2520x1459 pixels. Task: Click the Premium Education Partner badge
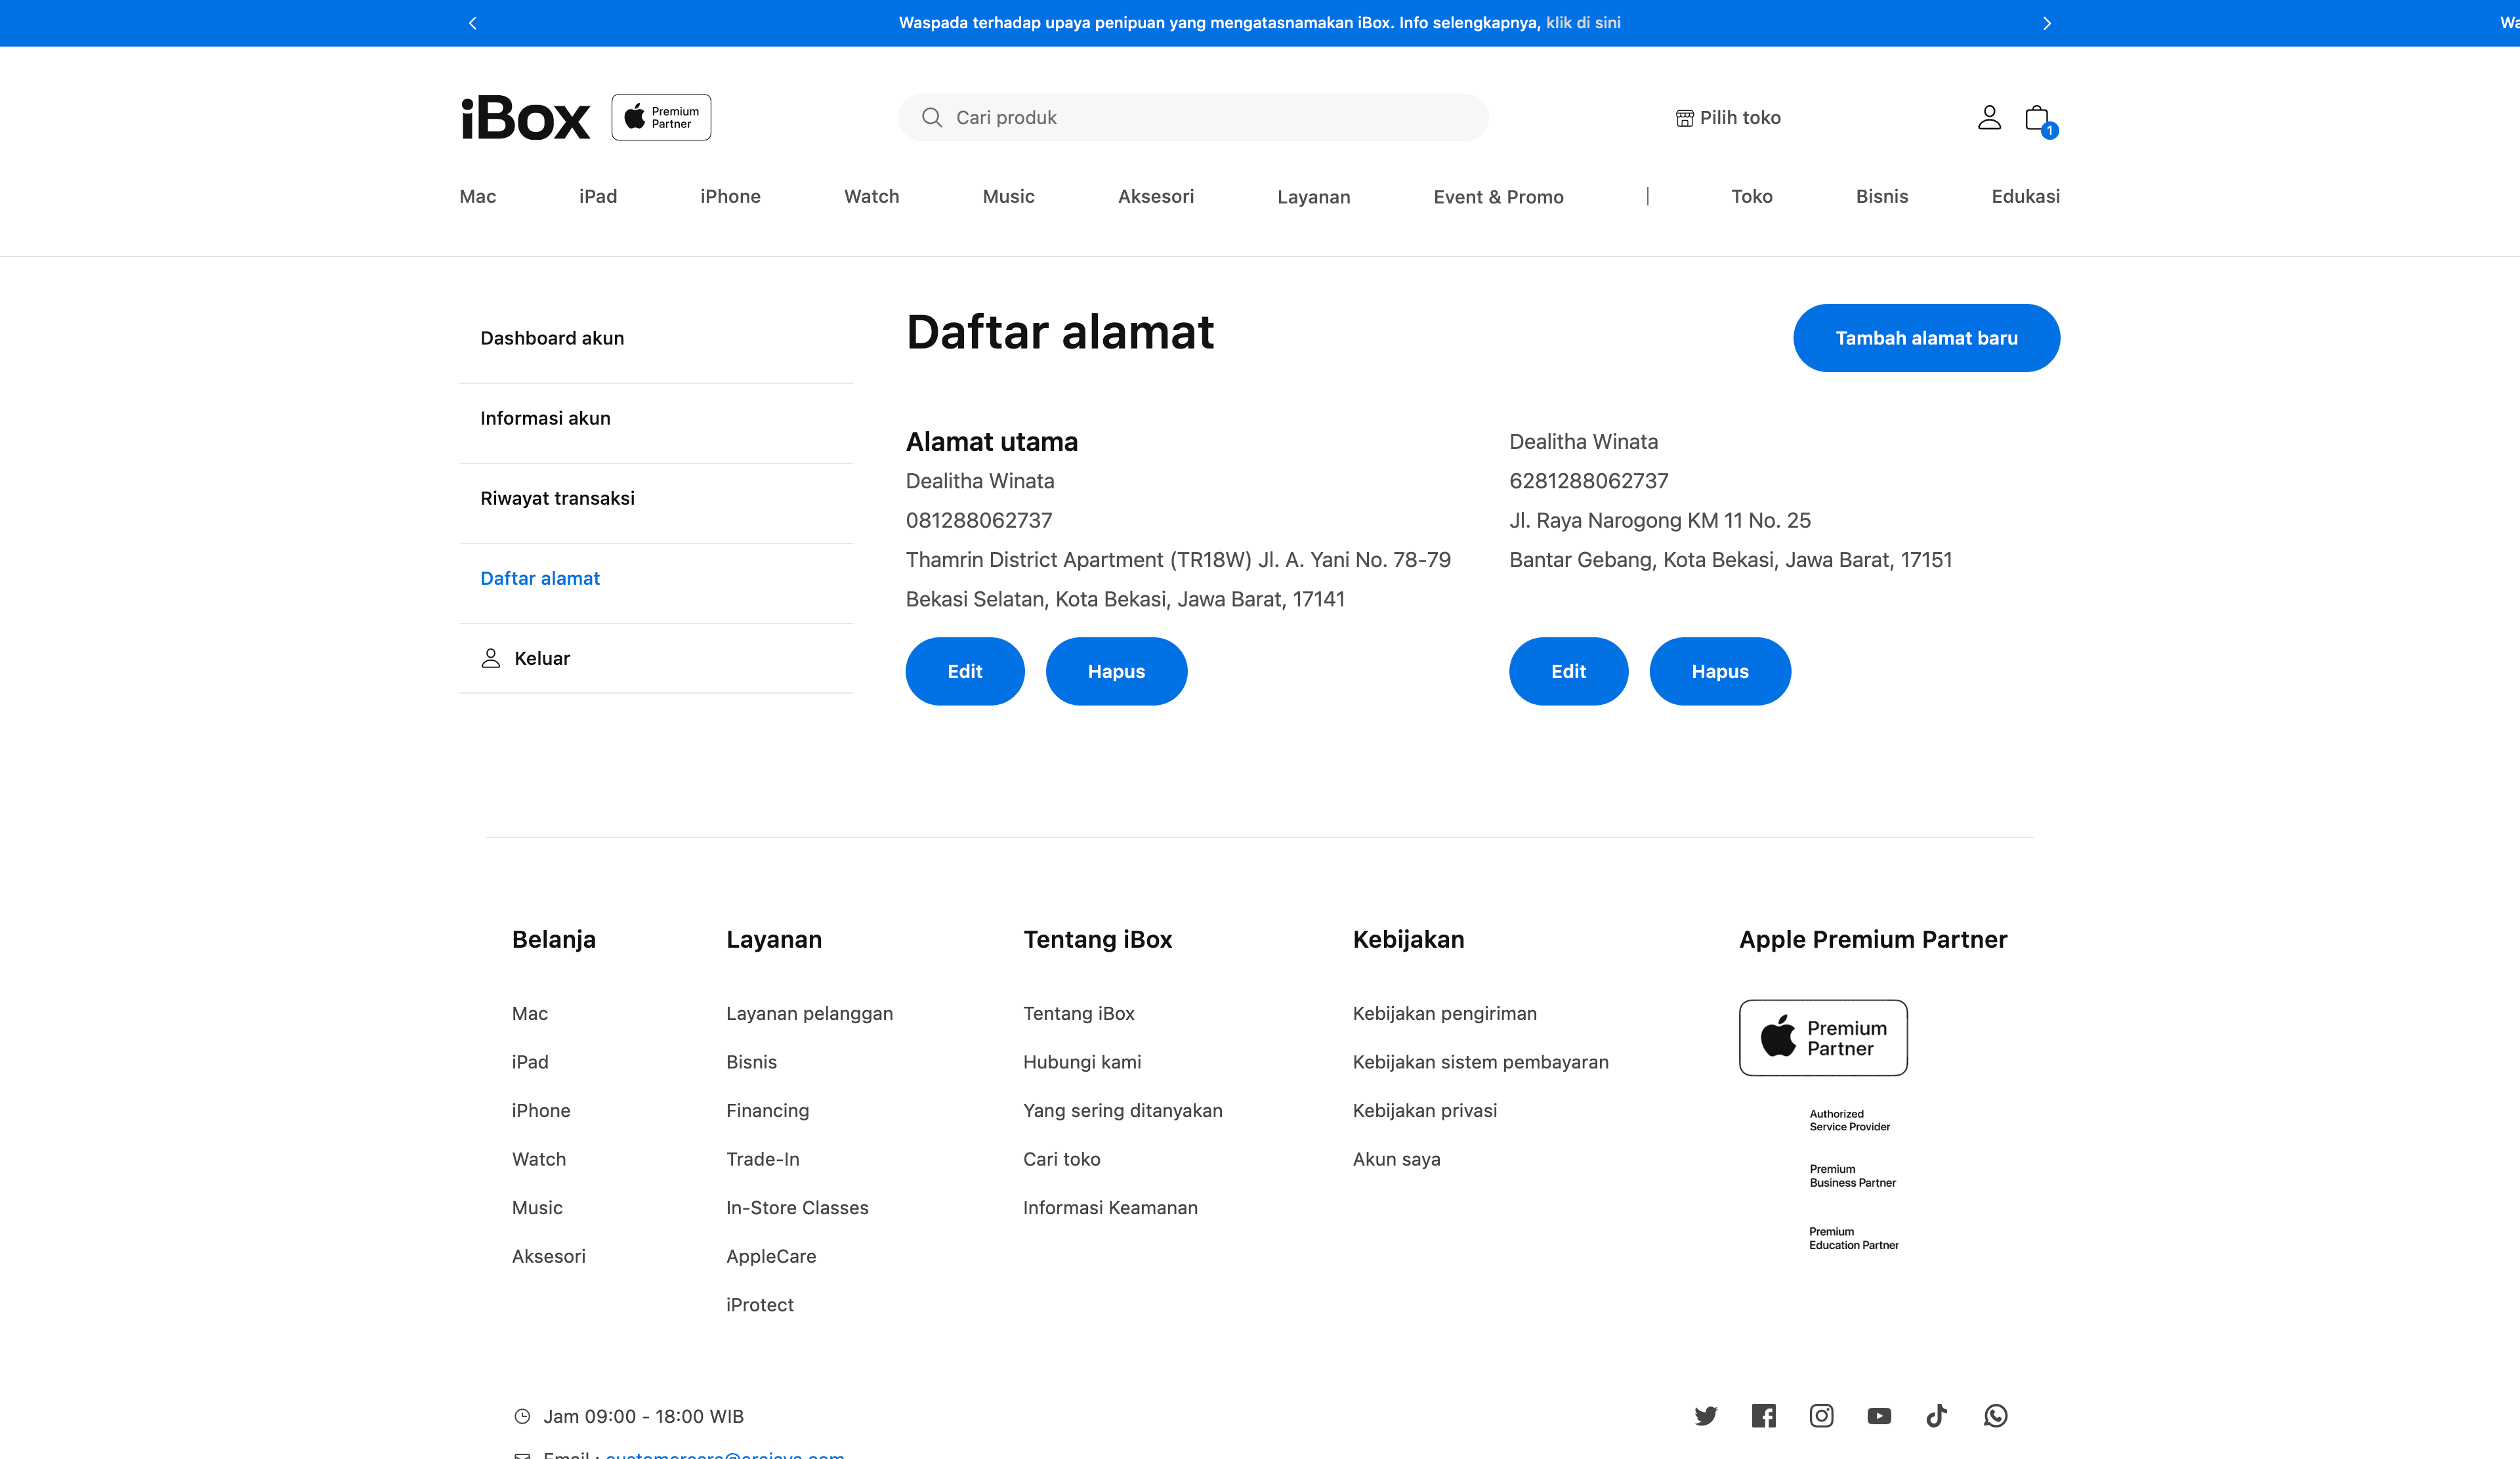click(x=1853, y=1238)
